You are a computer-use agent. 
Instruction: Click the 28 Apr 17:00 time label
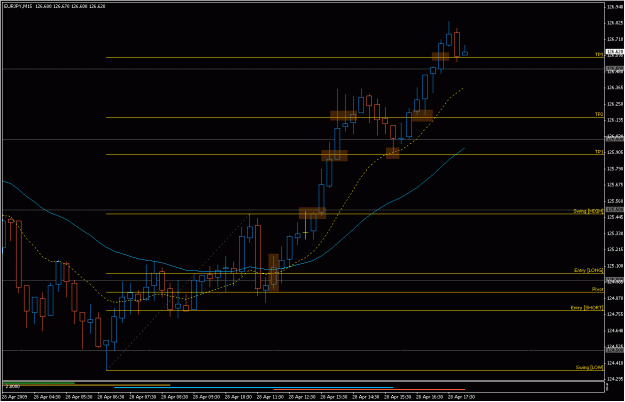click(461, 397)
